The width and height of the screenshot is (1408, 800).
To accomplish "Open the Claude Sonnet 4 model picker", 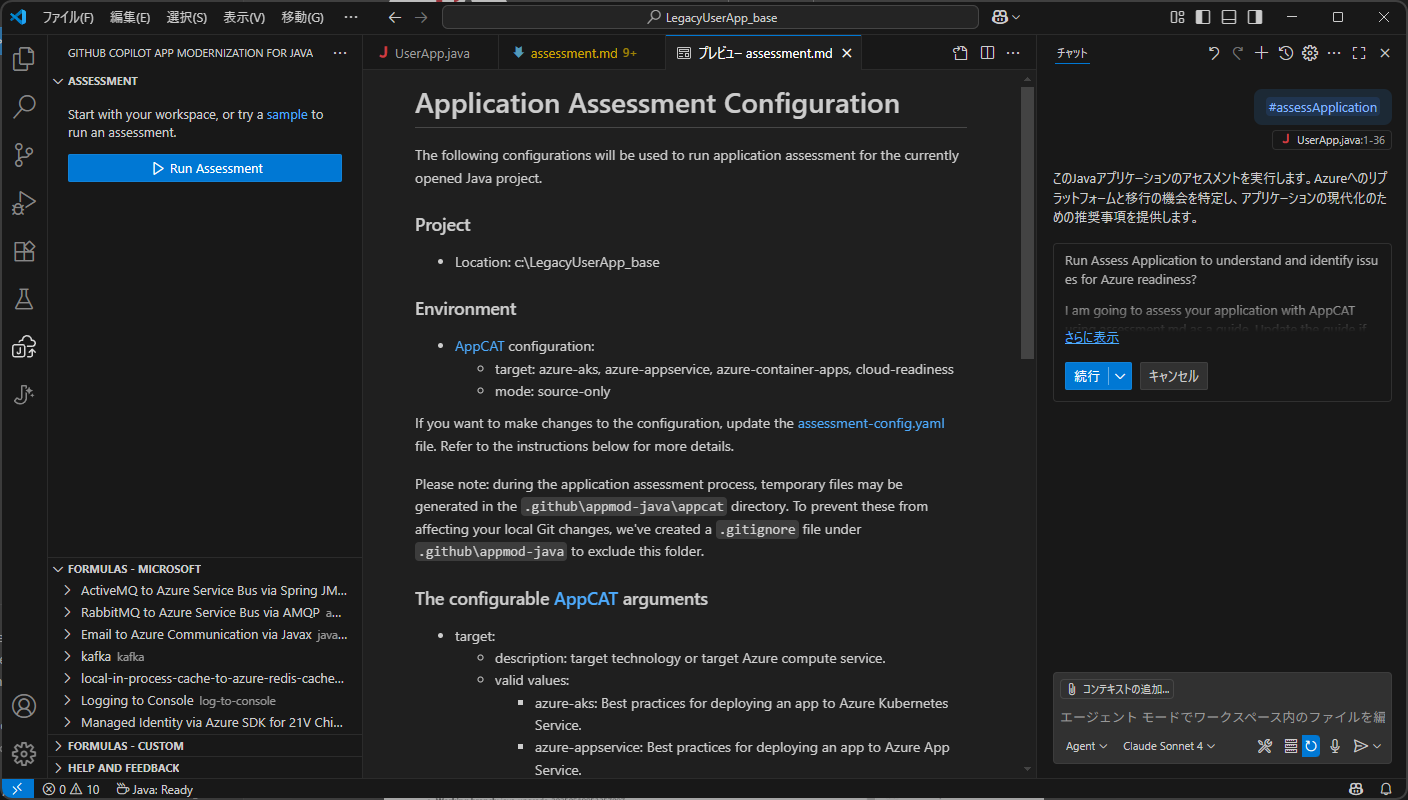I will click(1169, 746).
